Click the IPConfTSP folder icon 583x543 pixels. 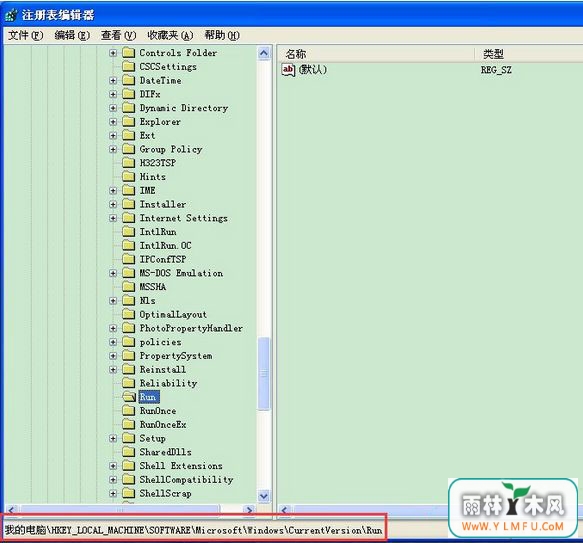129,259
